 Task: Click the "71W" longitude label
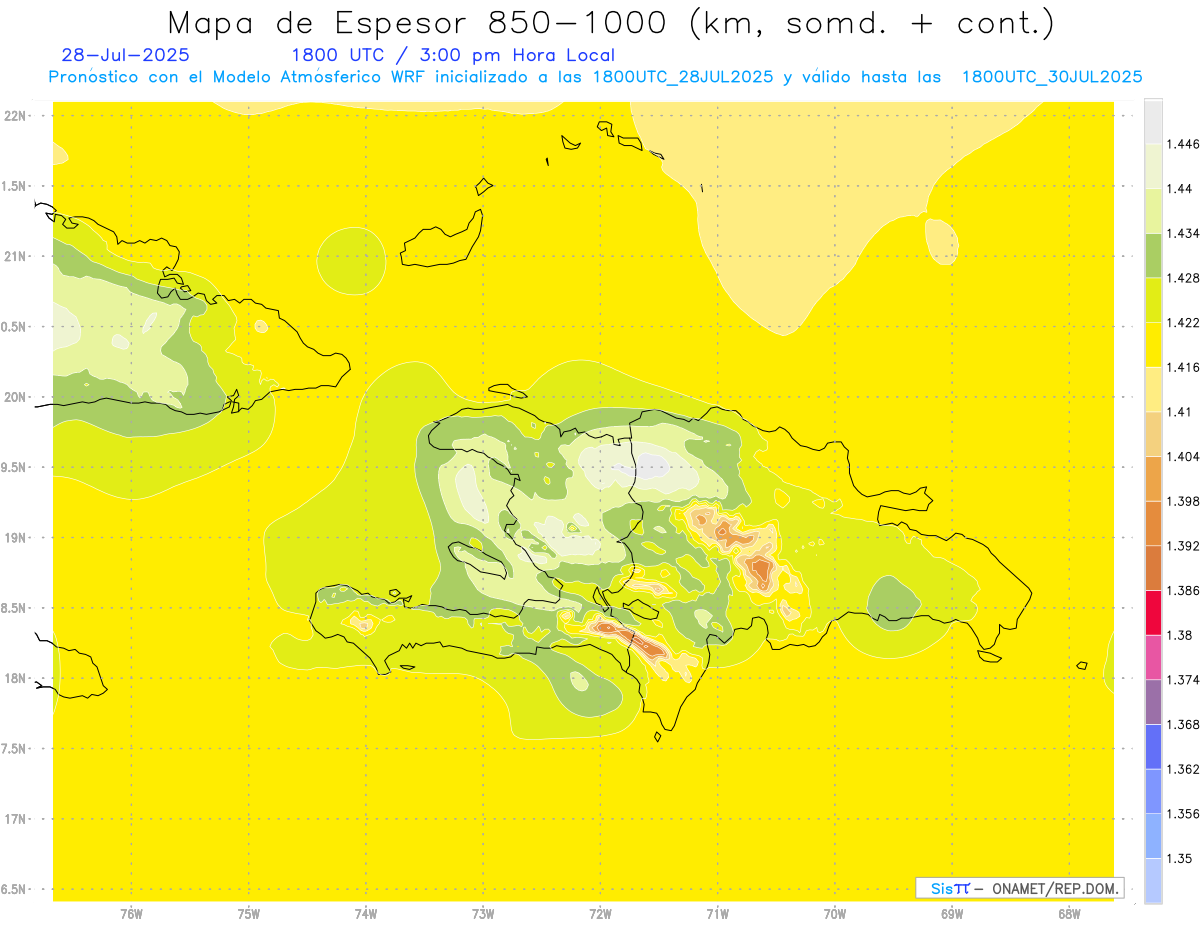tap(717, 913)
